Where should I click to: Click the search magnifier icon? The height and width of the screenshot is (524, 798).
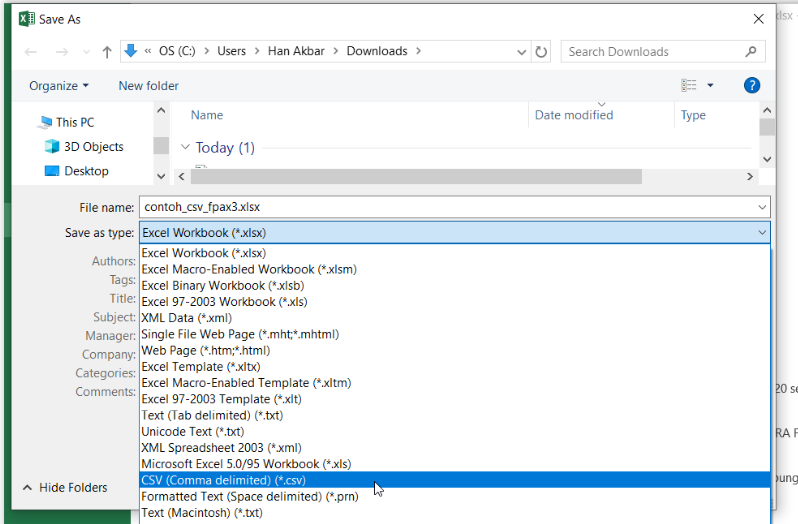pyautogui.click(x=750, y=52)
